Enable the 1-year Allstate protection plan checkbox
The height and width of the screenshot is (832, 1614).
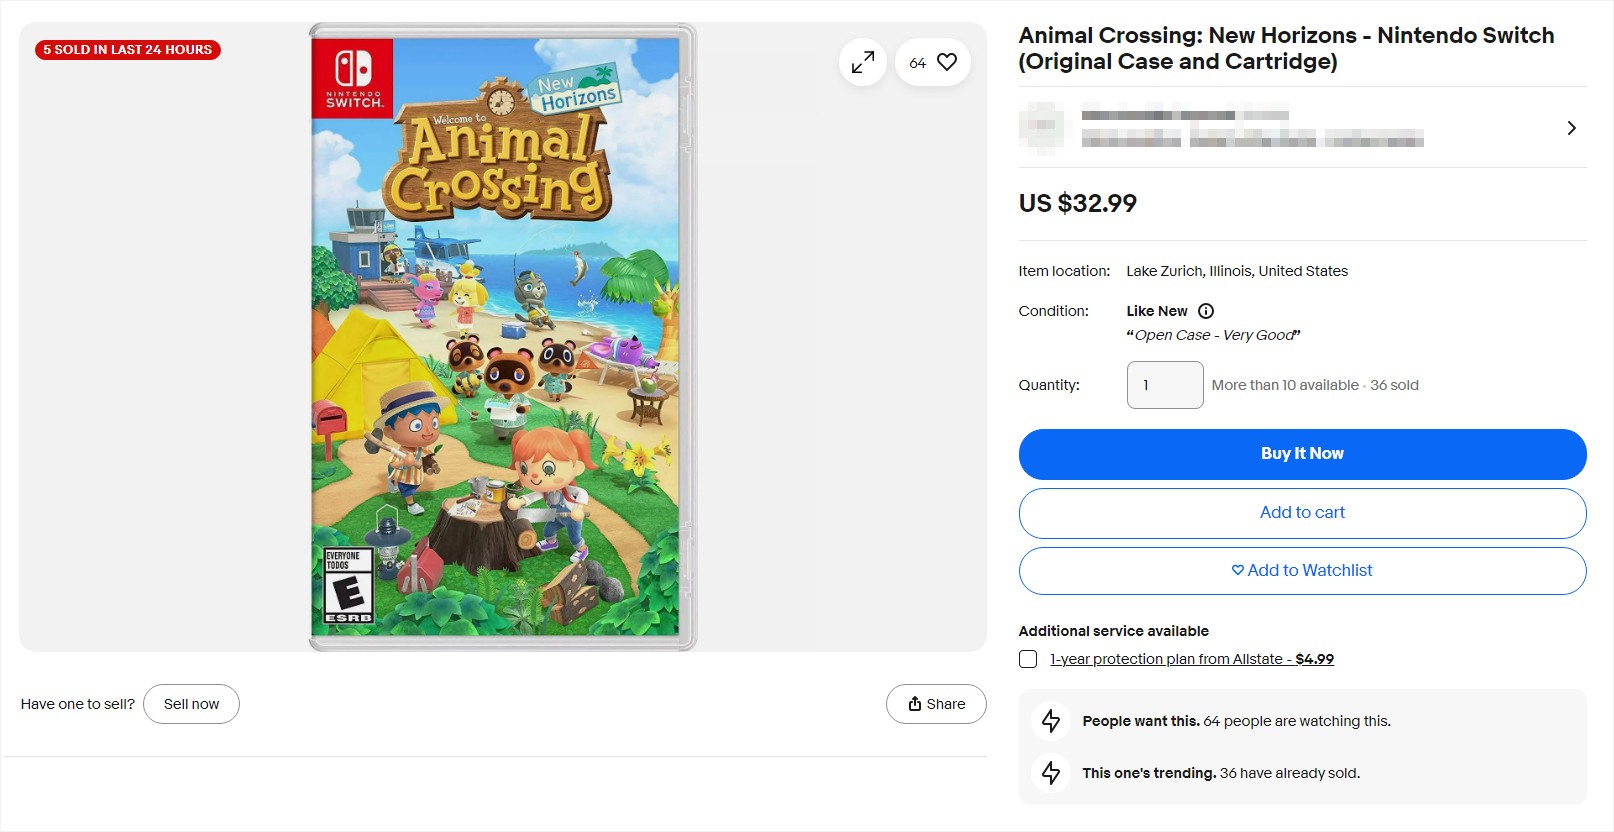1027,659
